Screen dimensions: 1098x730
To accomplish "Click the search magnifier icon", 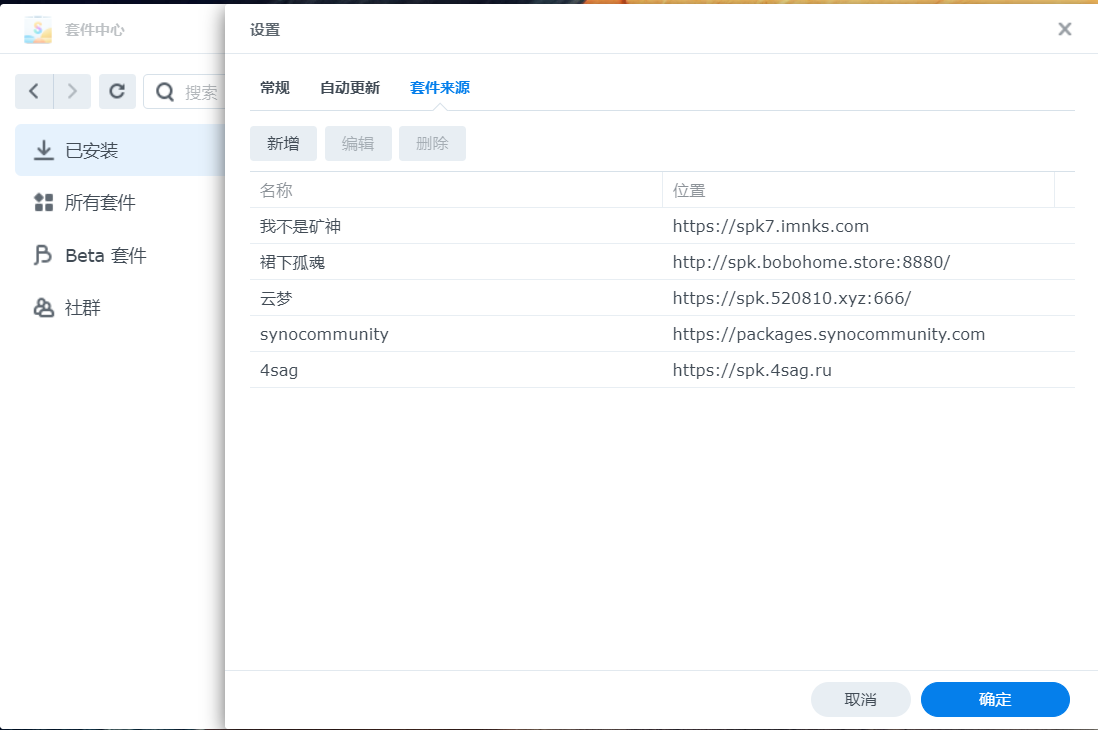I will coord(165,92).
